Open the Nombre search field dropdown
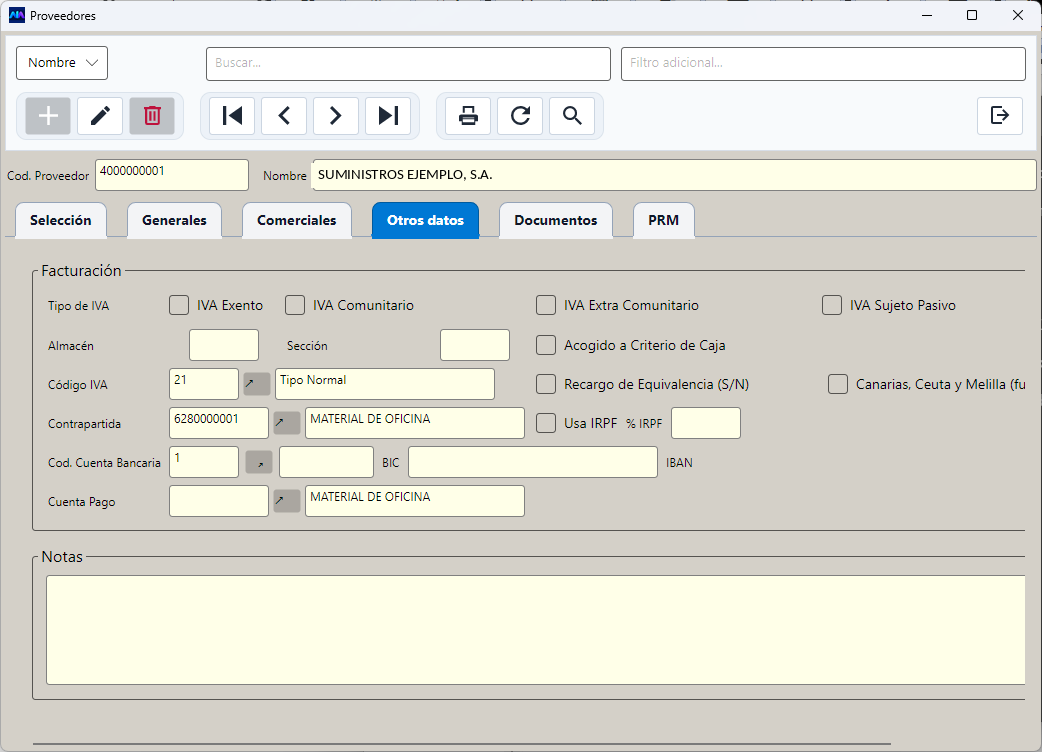The width and height of the screenshot is (1042, 752). pos(62,63)
